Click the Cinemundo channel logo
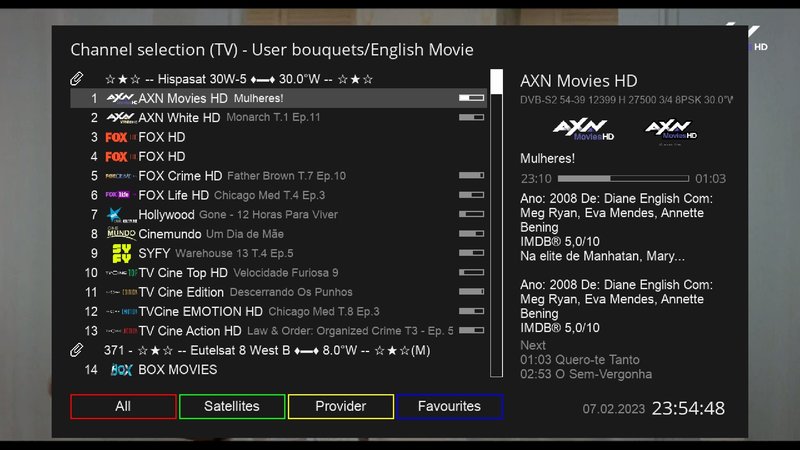The width and height of the screenshot is (800, 450). click(x=120, y=234)
